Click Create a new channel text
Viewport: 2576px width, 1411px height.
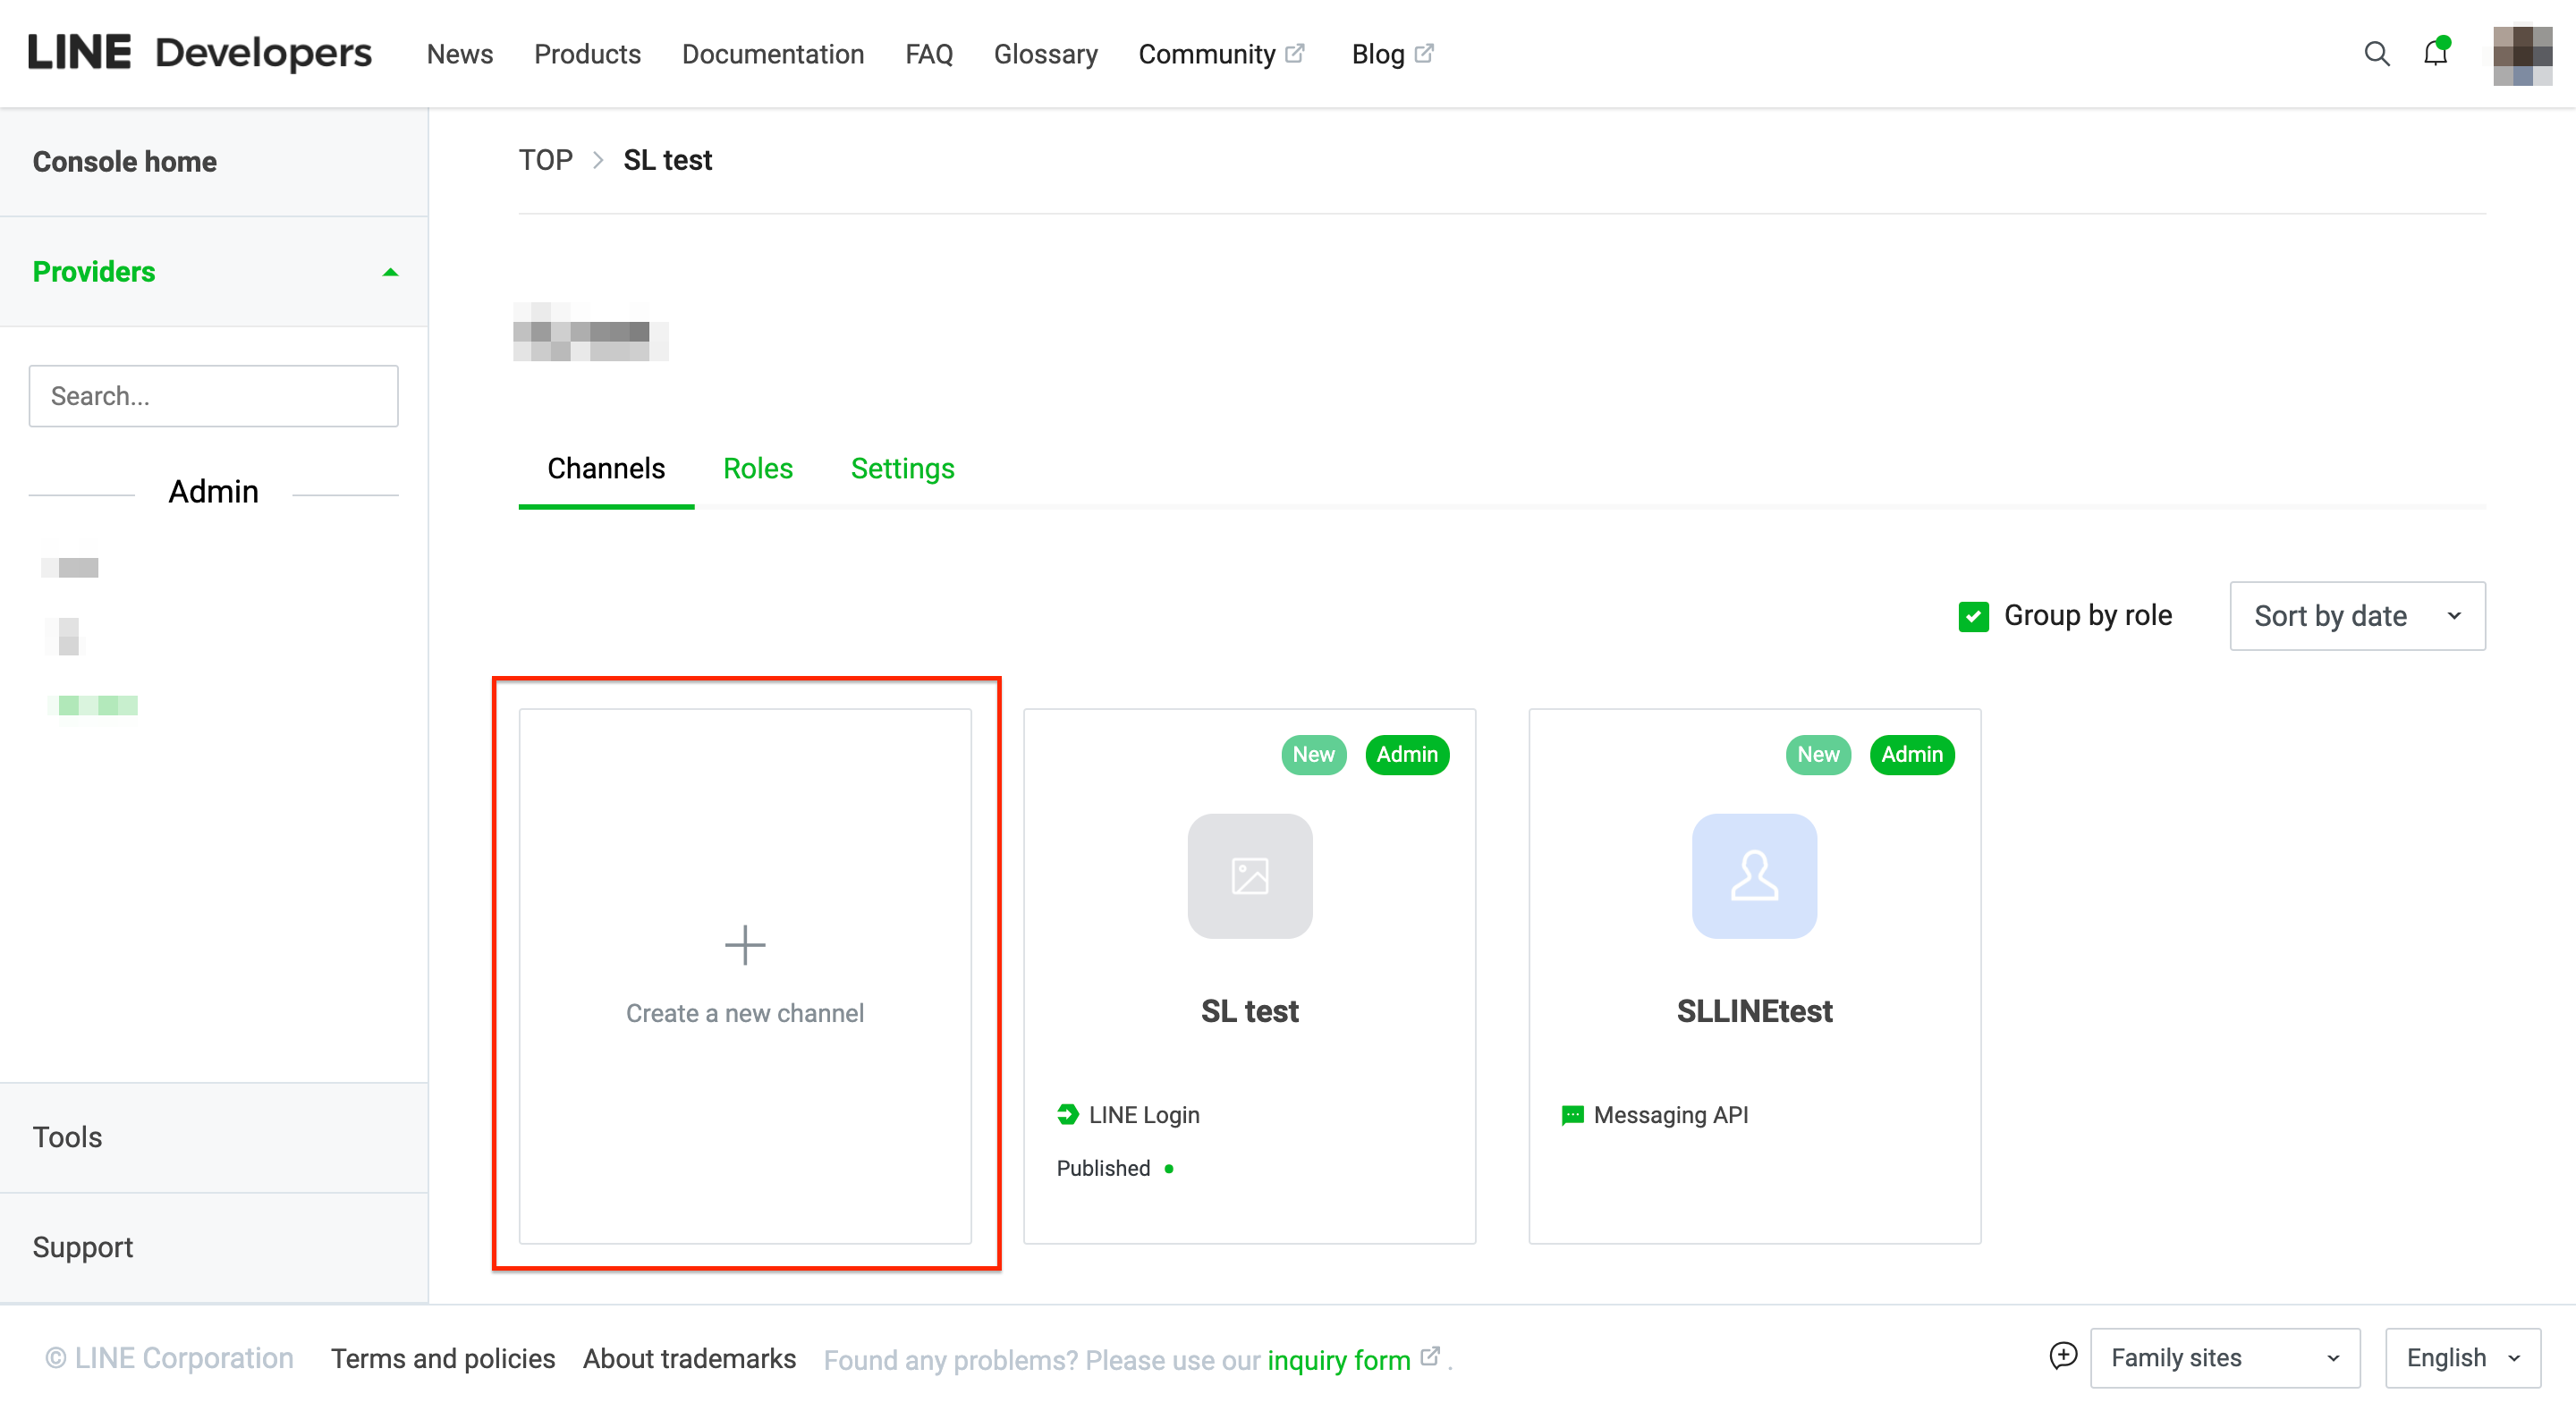tap(745, 1013)
